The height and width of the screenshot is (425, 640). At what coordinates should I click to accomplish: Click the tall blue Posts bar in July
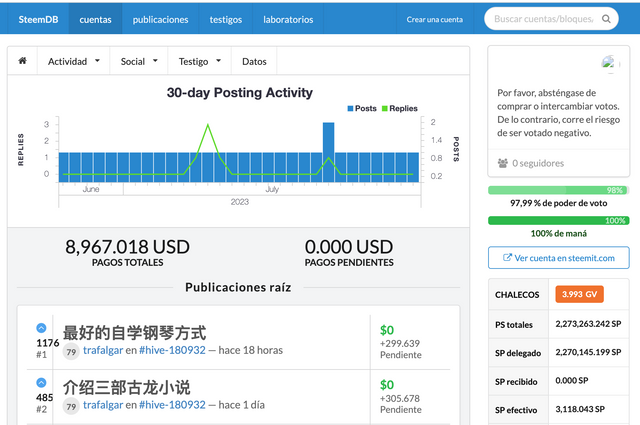329,152
